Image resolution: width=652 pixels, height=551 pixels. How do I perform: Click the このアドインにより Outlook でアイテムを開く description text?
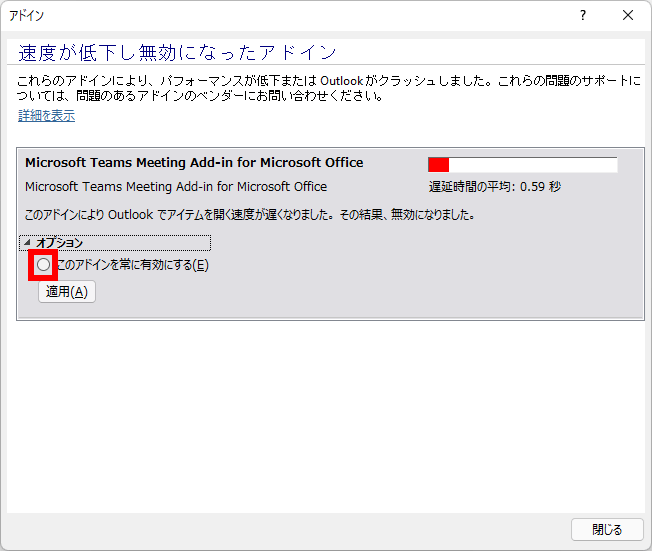tap(249, 215)
